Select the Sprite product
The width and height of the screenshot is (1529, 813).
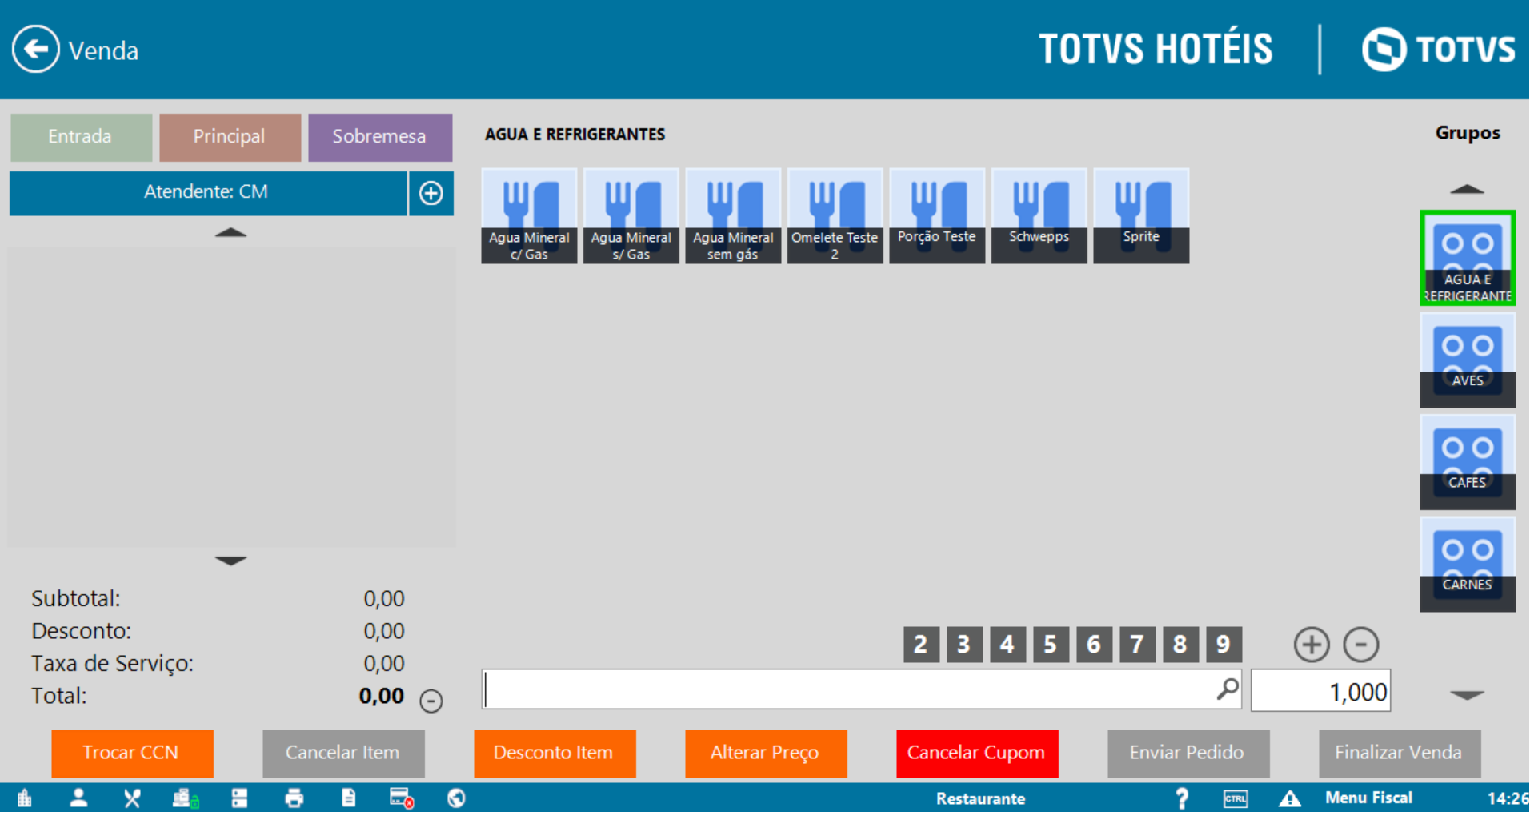[1141, 216]
